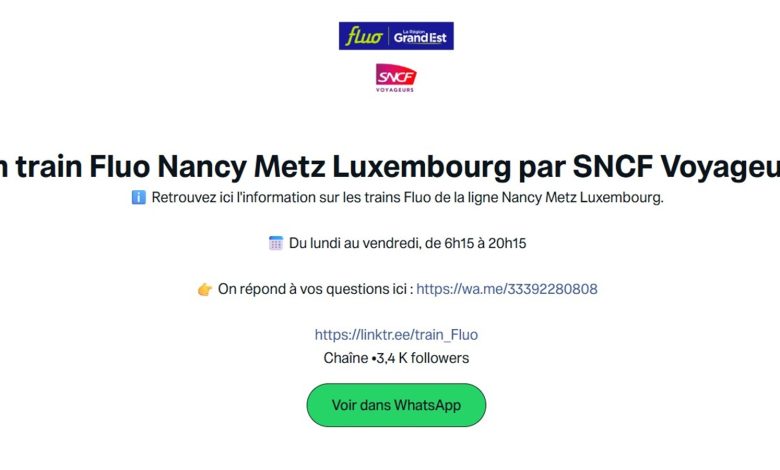780x470 pixels.
Task: Click the Voir dans WhatsApp button
Action: (x=396, y=405)
